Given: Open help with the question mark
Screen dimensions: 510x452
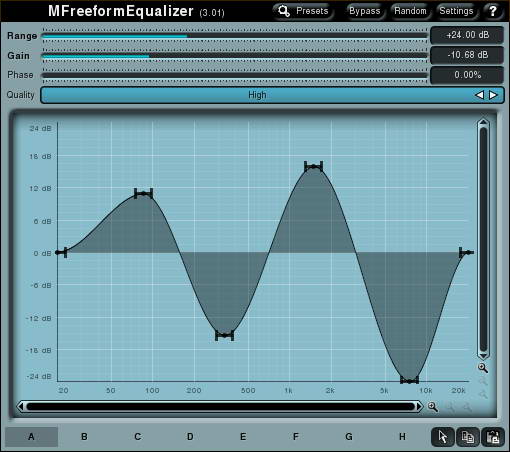Looking at the screenshot, I should [493, 11].
